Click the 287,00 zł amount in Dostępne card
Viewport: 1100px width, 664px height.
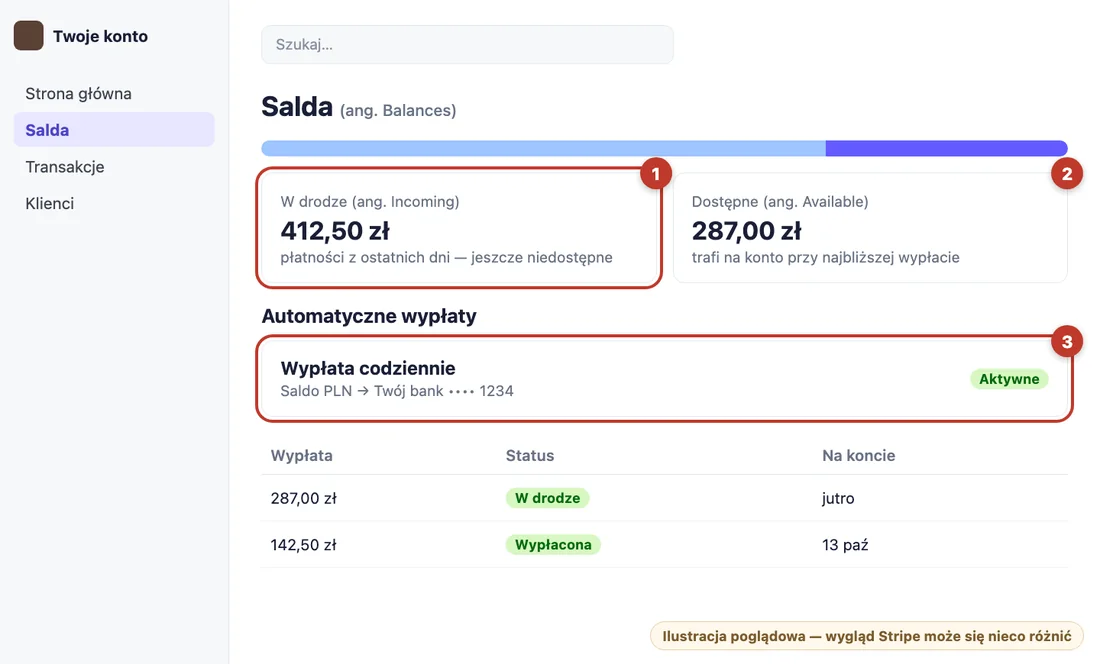click(x=746, y=231)
